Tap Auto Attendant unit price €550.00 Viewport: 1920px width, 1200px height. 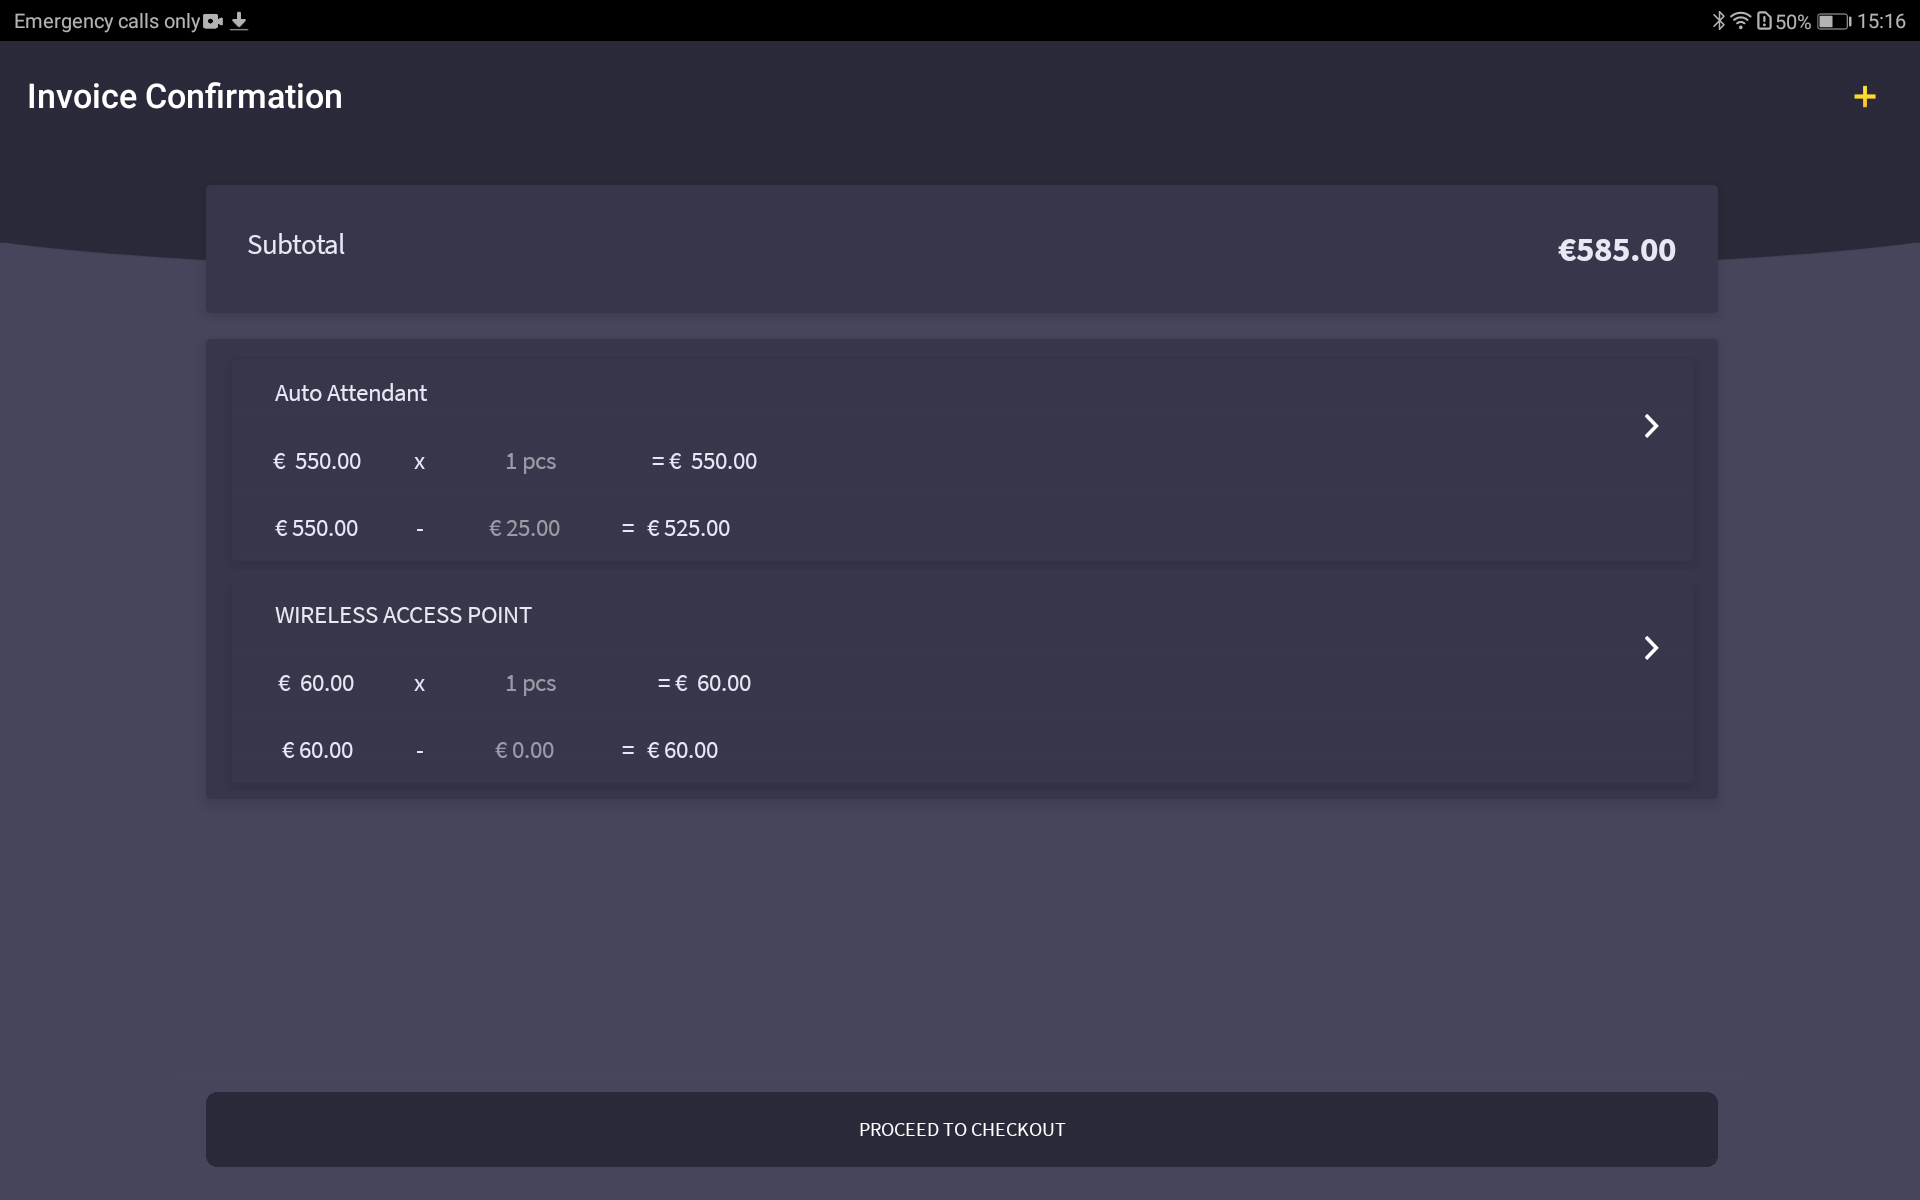[317, 461]
